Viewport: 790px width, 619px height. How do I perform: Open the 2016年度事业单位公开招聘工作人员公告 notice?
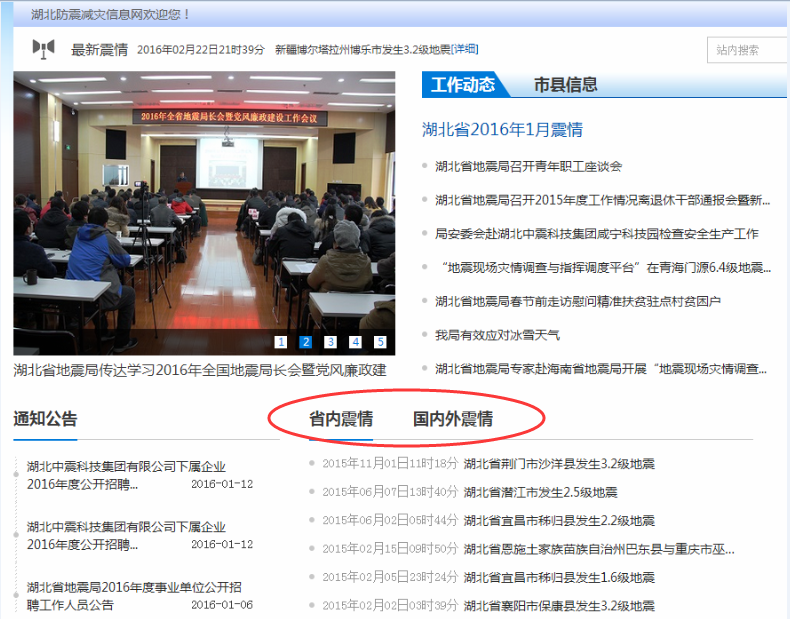coord(134,596)
